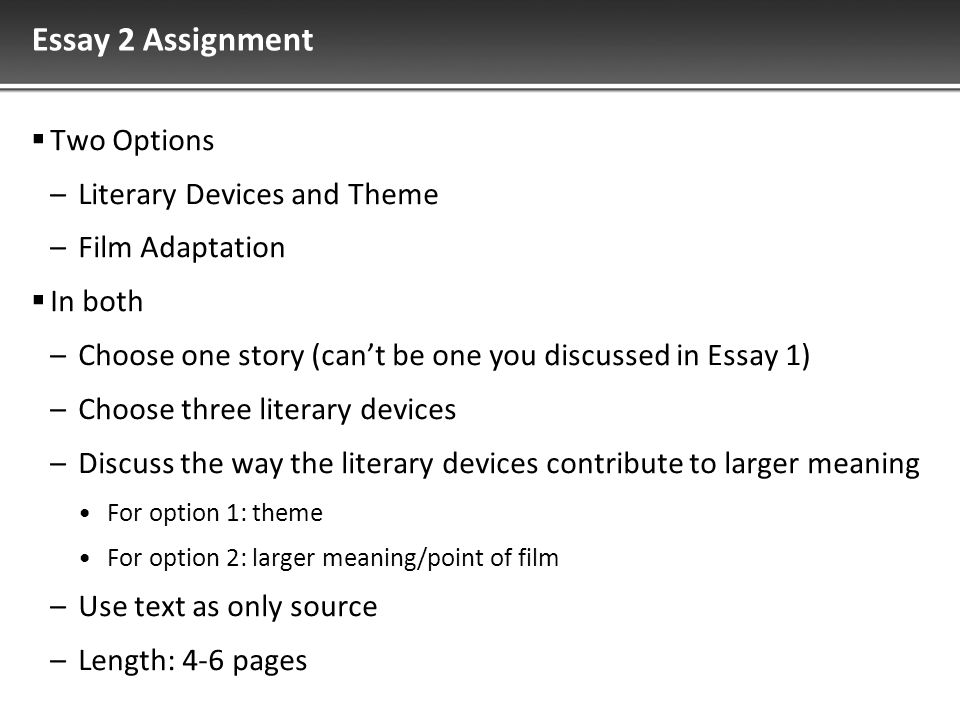Select 'Use text as only source' line

[228, 607]
